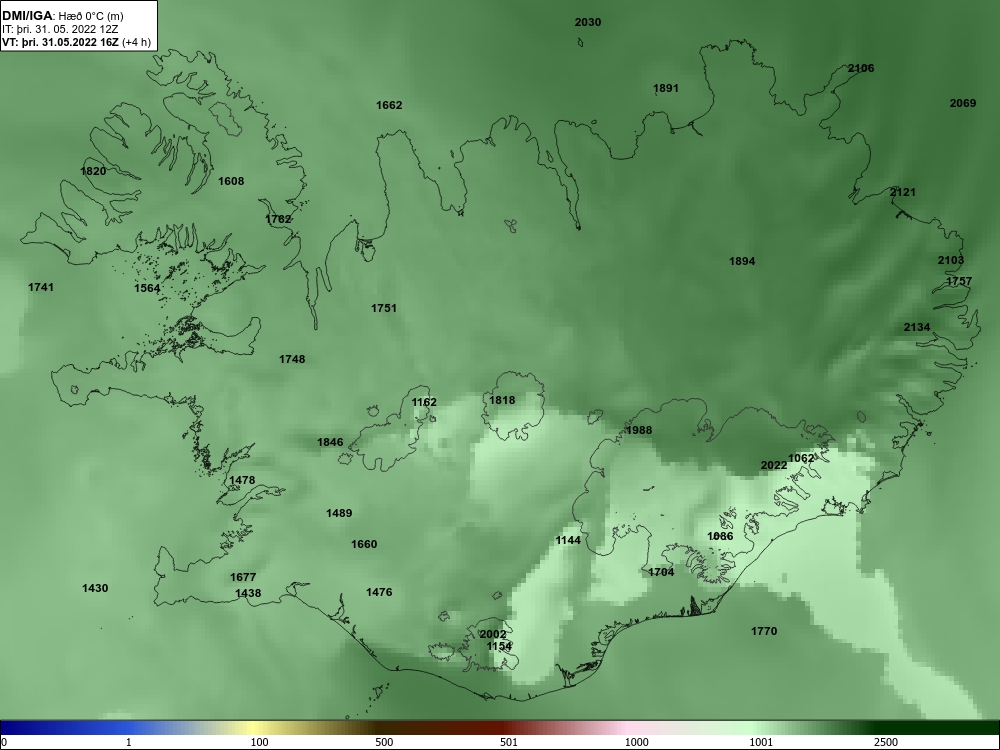Choose the 1762 map label
Screen dimensions: 1000x750
278,219
